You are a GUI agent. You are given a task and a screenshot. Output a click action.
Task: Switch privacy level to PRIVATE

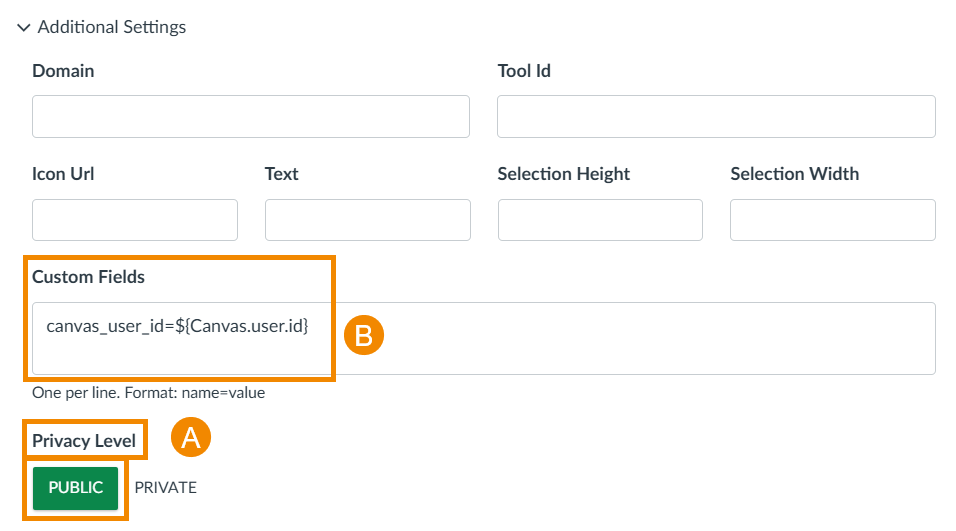point(166,488)
